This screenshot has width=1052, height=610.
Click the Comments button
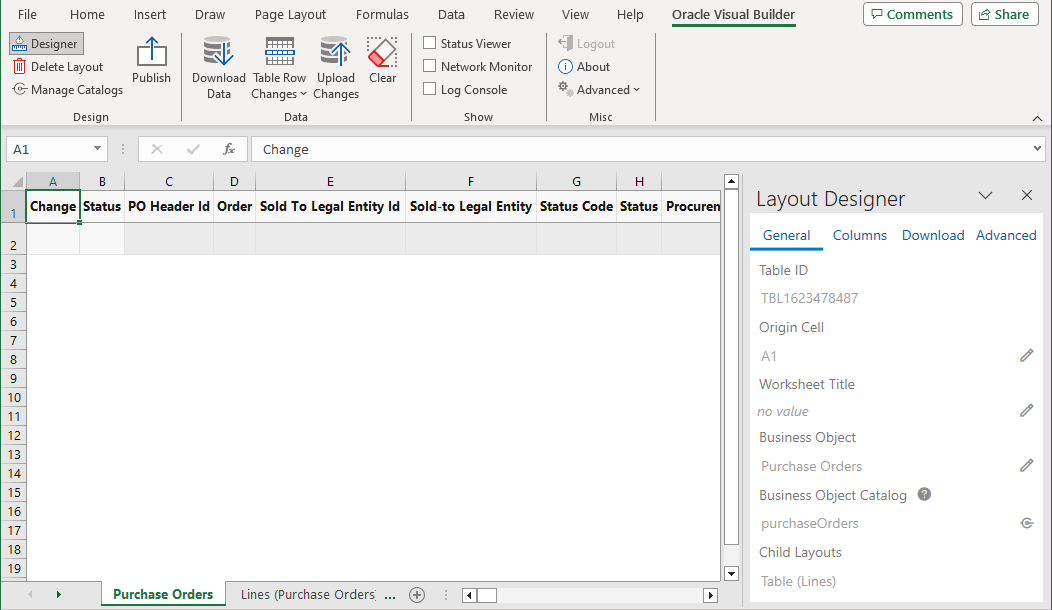point(912,14)
